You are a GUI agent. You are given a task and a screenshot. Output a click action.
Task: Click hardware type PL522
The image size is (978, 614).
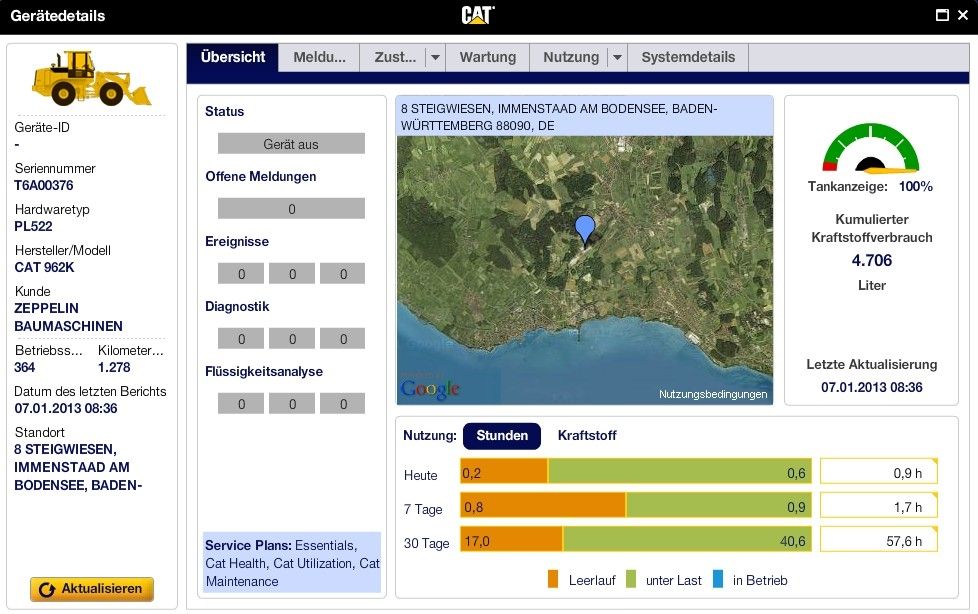tap(33, 227)
